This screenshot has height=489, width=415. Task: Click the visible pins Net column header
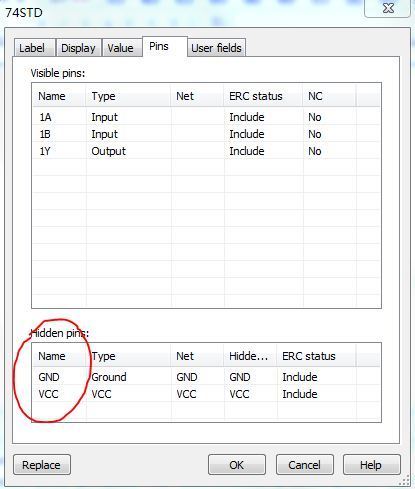[197, 96]
